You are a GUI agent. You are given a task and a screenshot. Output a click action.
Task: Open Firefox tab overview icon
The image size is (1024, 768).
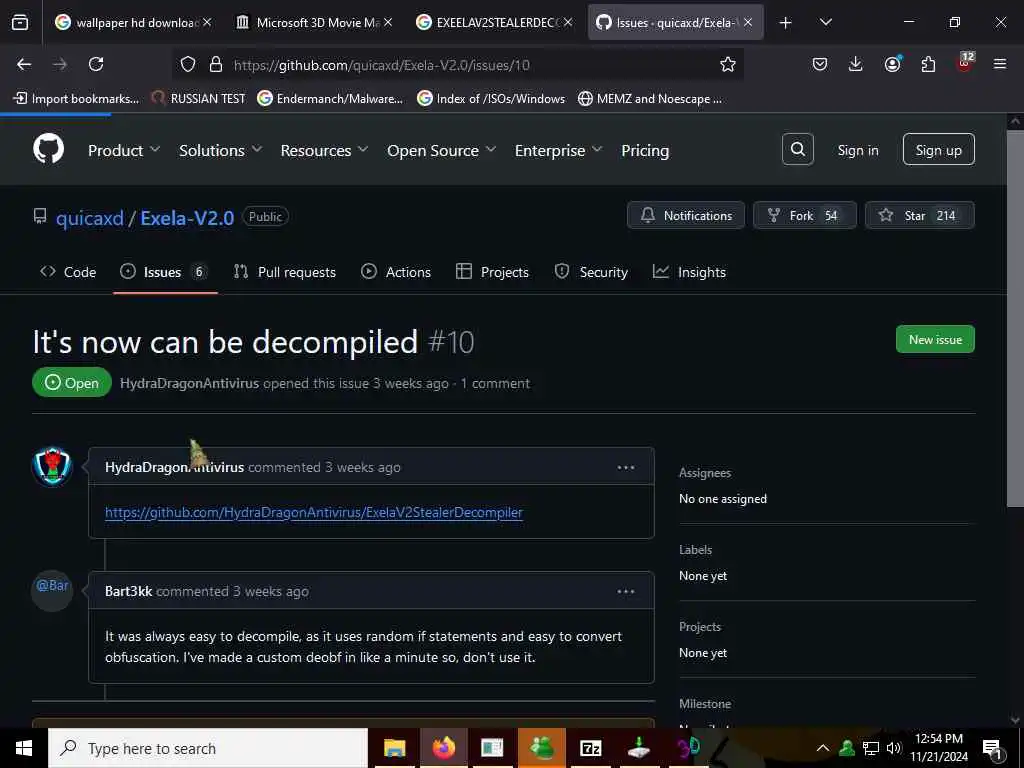(x=20, y=22)
